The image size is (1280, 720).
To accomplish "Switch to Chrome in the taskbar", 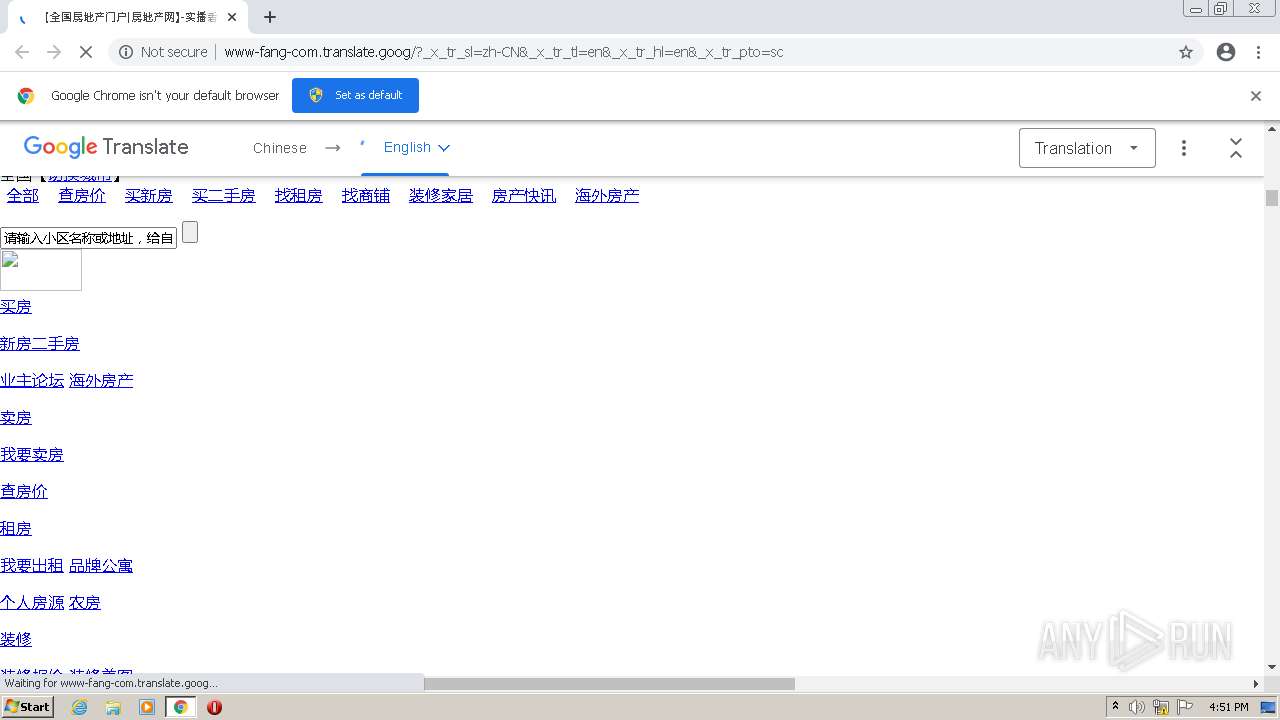I will coord(180,707).
